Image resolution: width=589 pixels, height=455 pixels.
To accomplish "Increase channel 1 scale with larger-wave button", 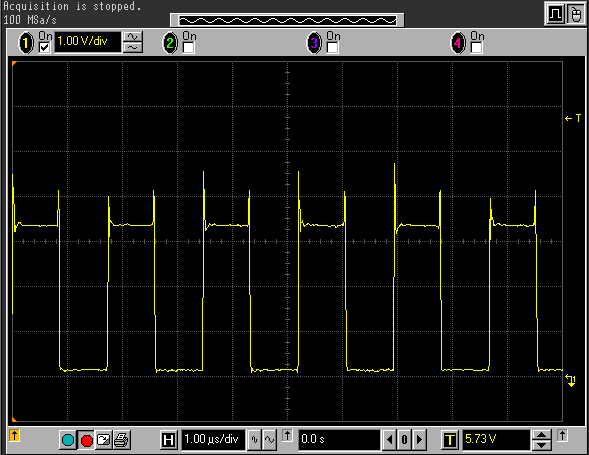I will point(133,37).
